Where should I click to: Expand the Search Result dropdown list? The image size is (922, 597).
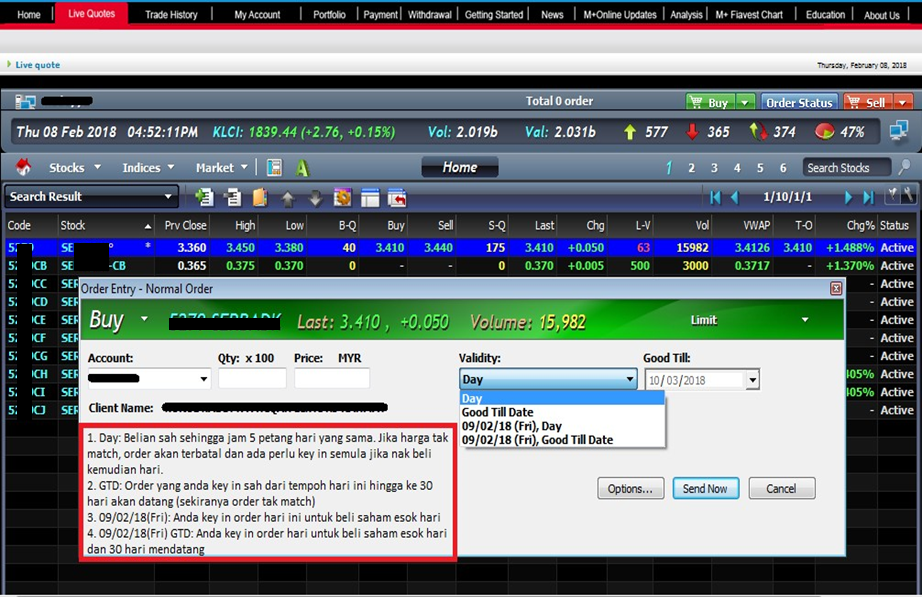170,197
